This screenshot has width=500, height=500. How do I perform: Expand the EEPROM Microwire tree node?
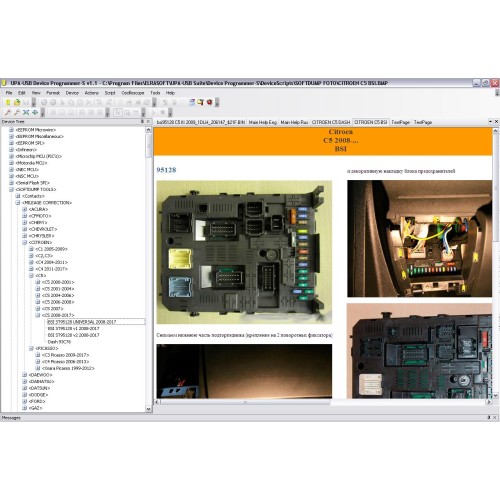click(11, 130)
